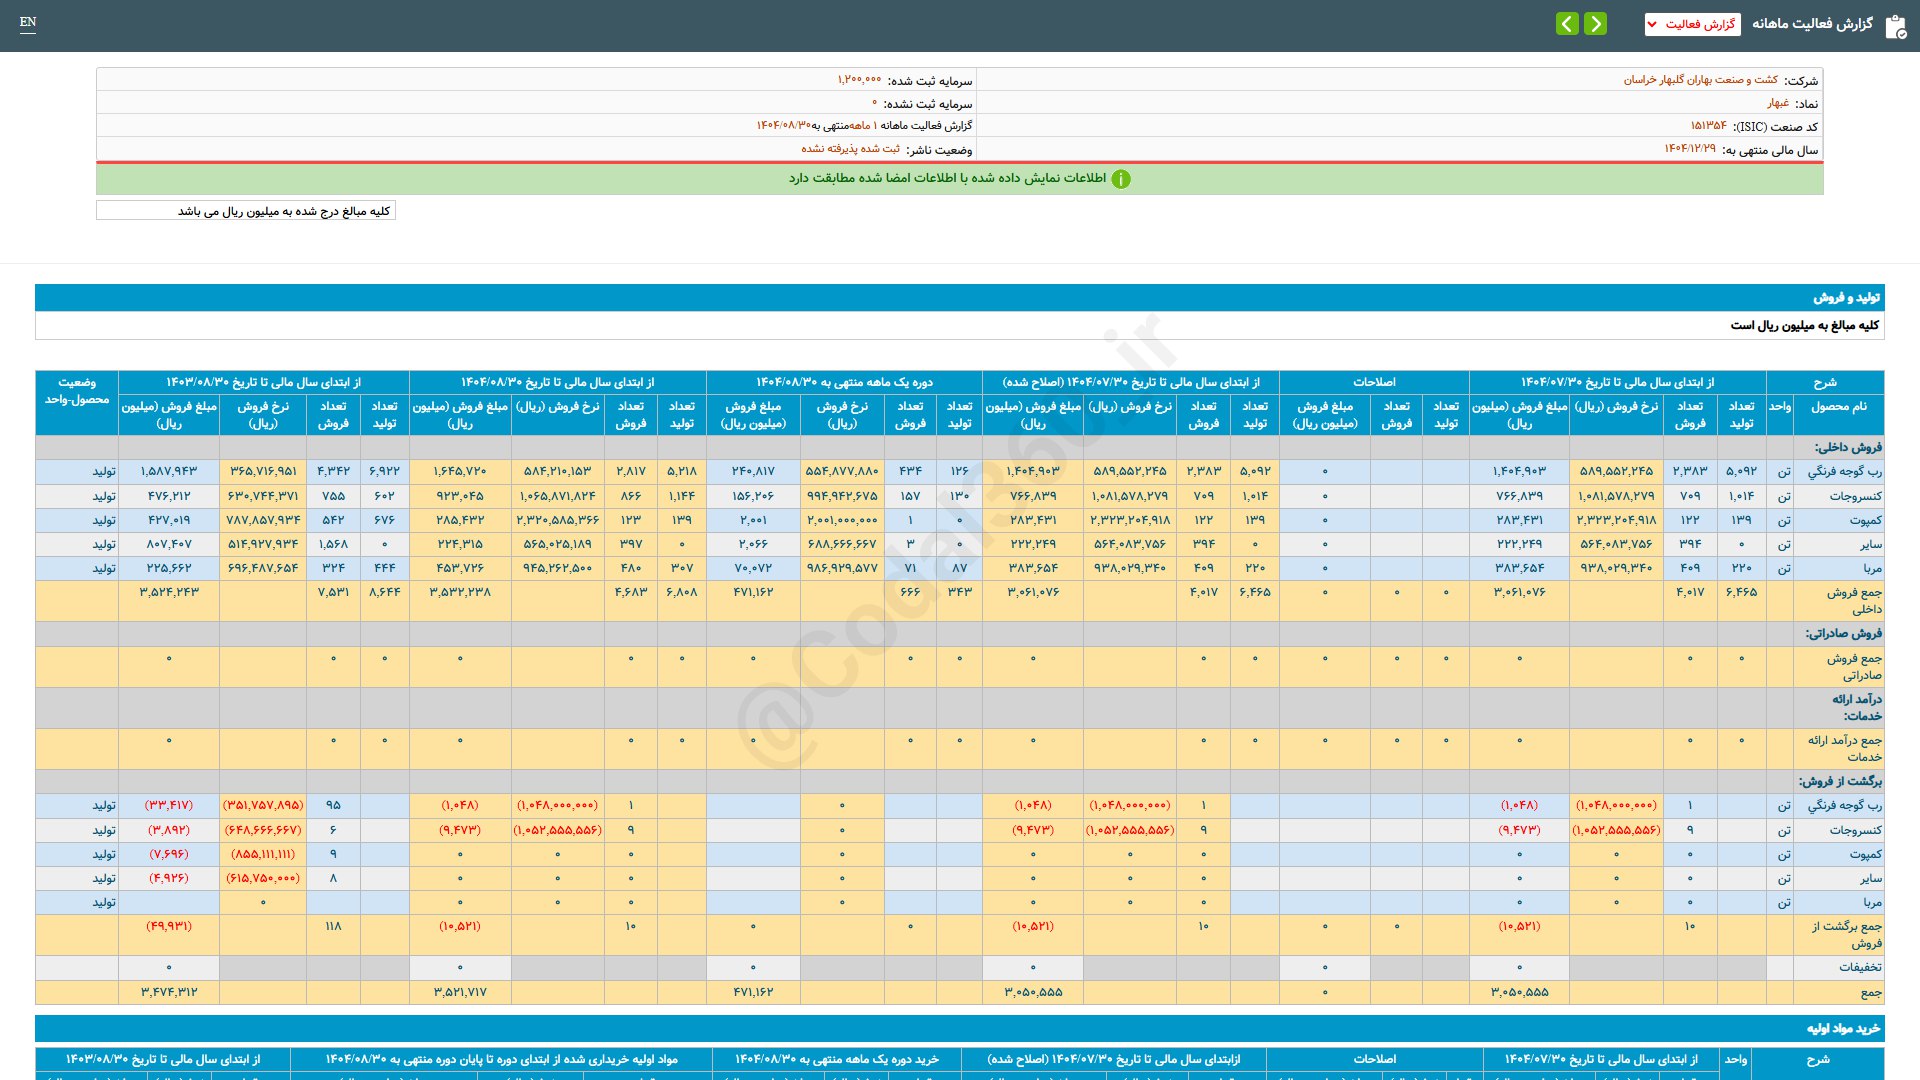Image resolution: width=1920 pixels, height=1080 pixels.
Task: Click the جمع فروش داخلی total row label
Action: (x=1853, y=600)
